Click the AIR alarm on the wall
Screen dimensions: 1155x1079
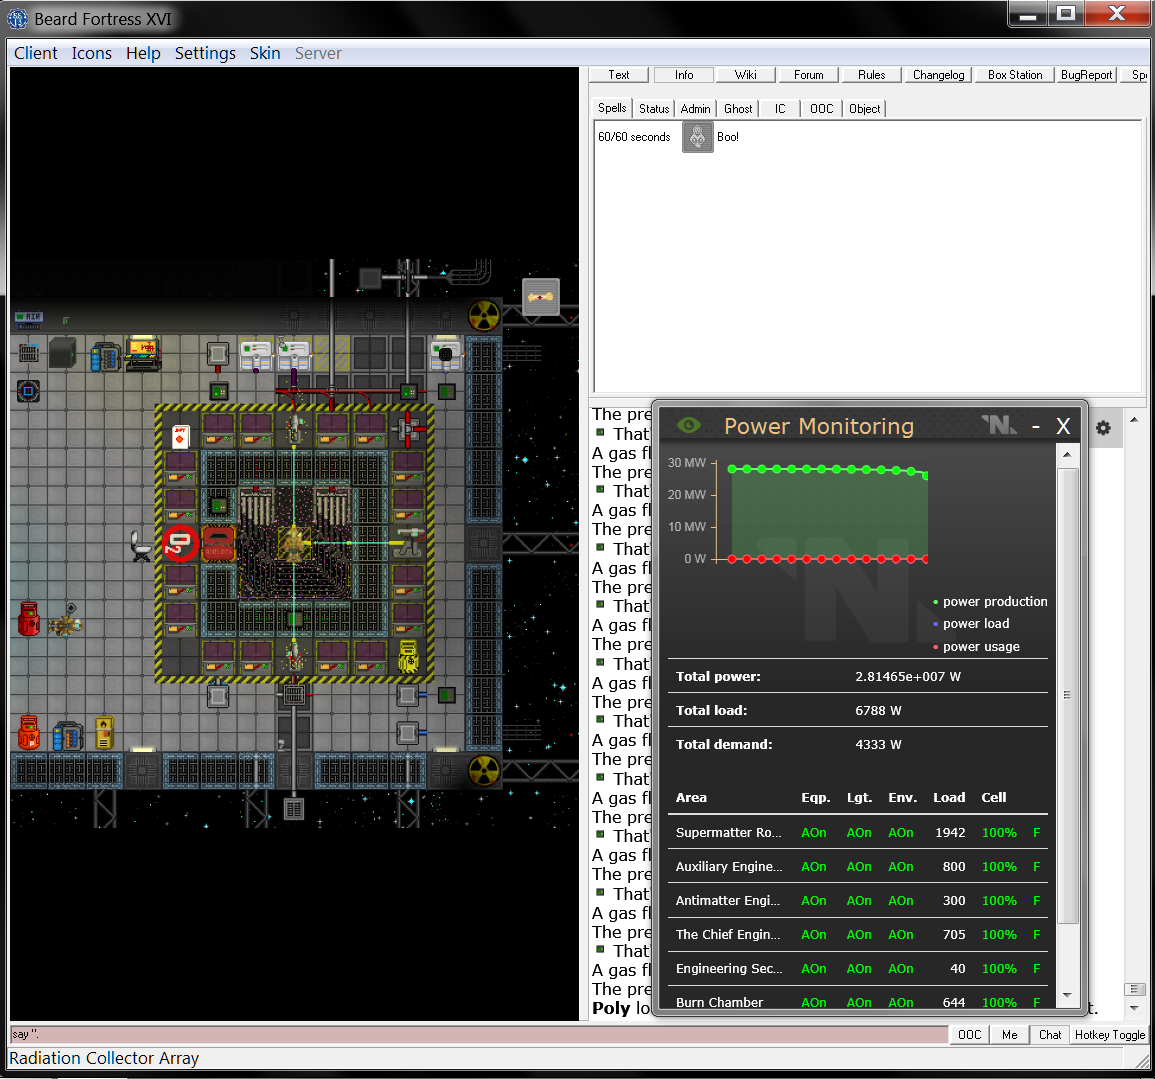tap(29, 318)
